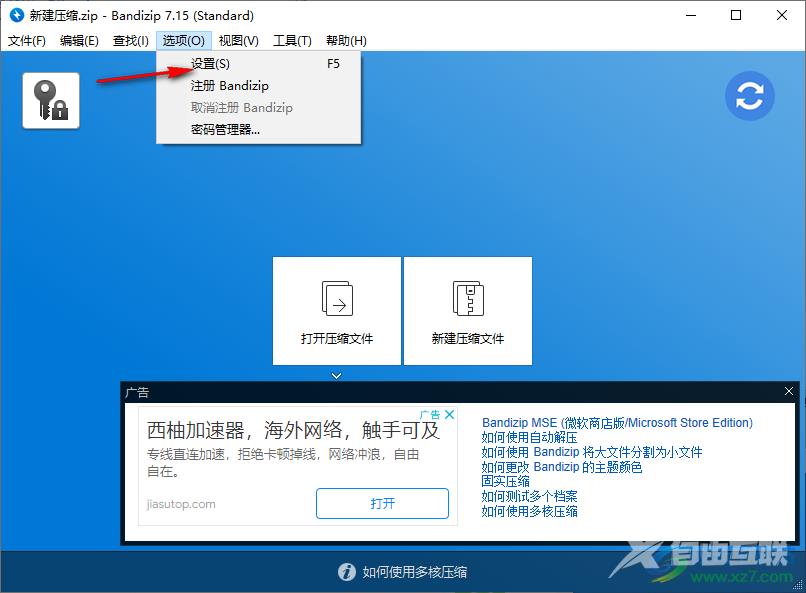806x593 pixels.
Task: Click the grayed 取消注册 Bandizip entry
Action: coord(259,108)
